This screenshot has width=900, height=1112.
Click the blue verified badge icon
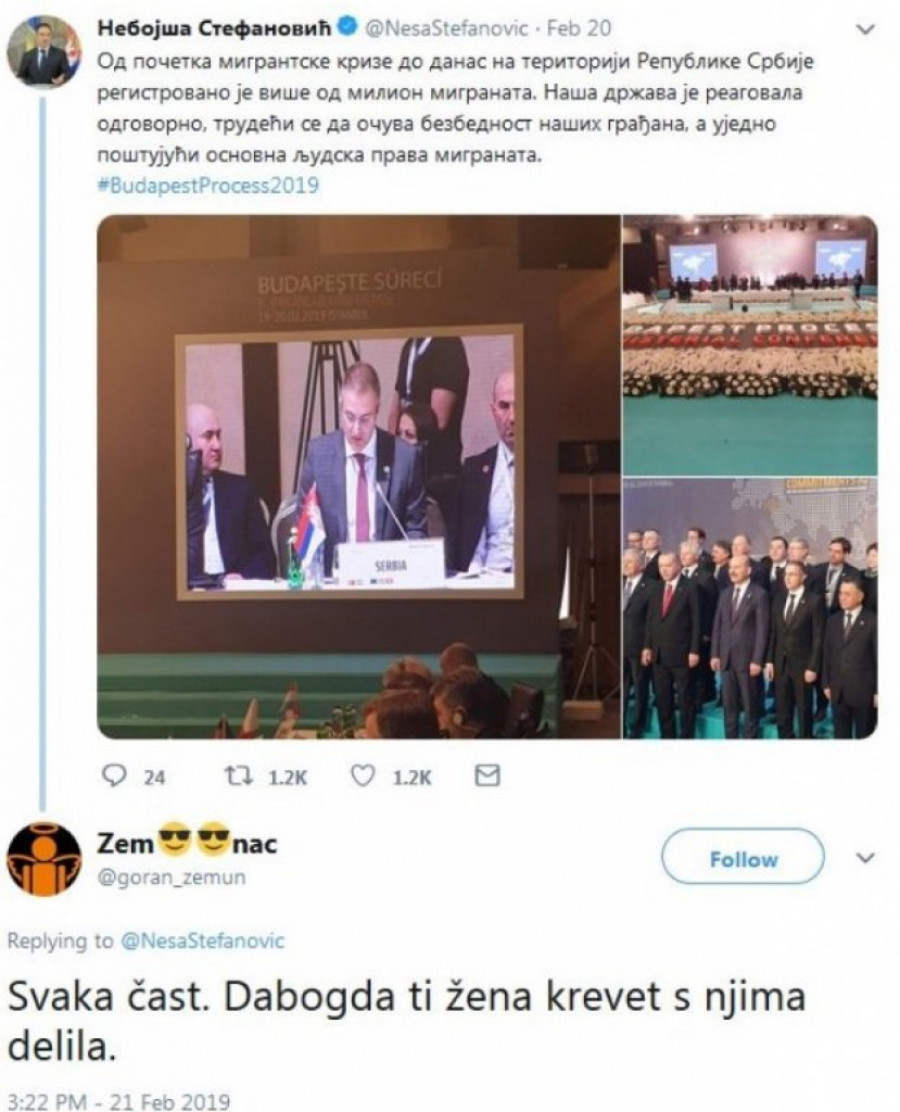coord(348,28)
